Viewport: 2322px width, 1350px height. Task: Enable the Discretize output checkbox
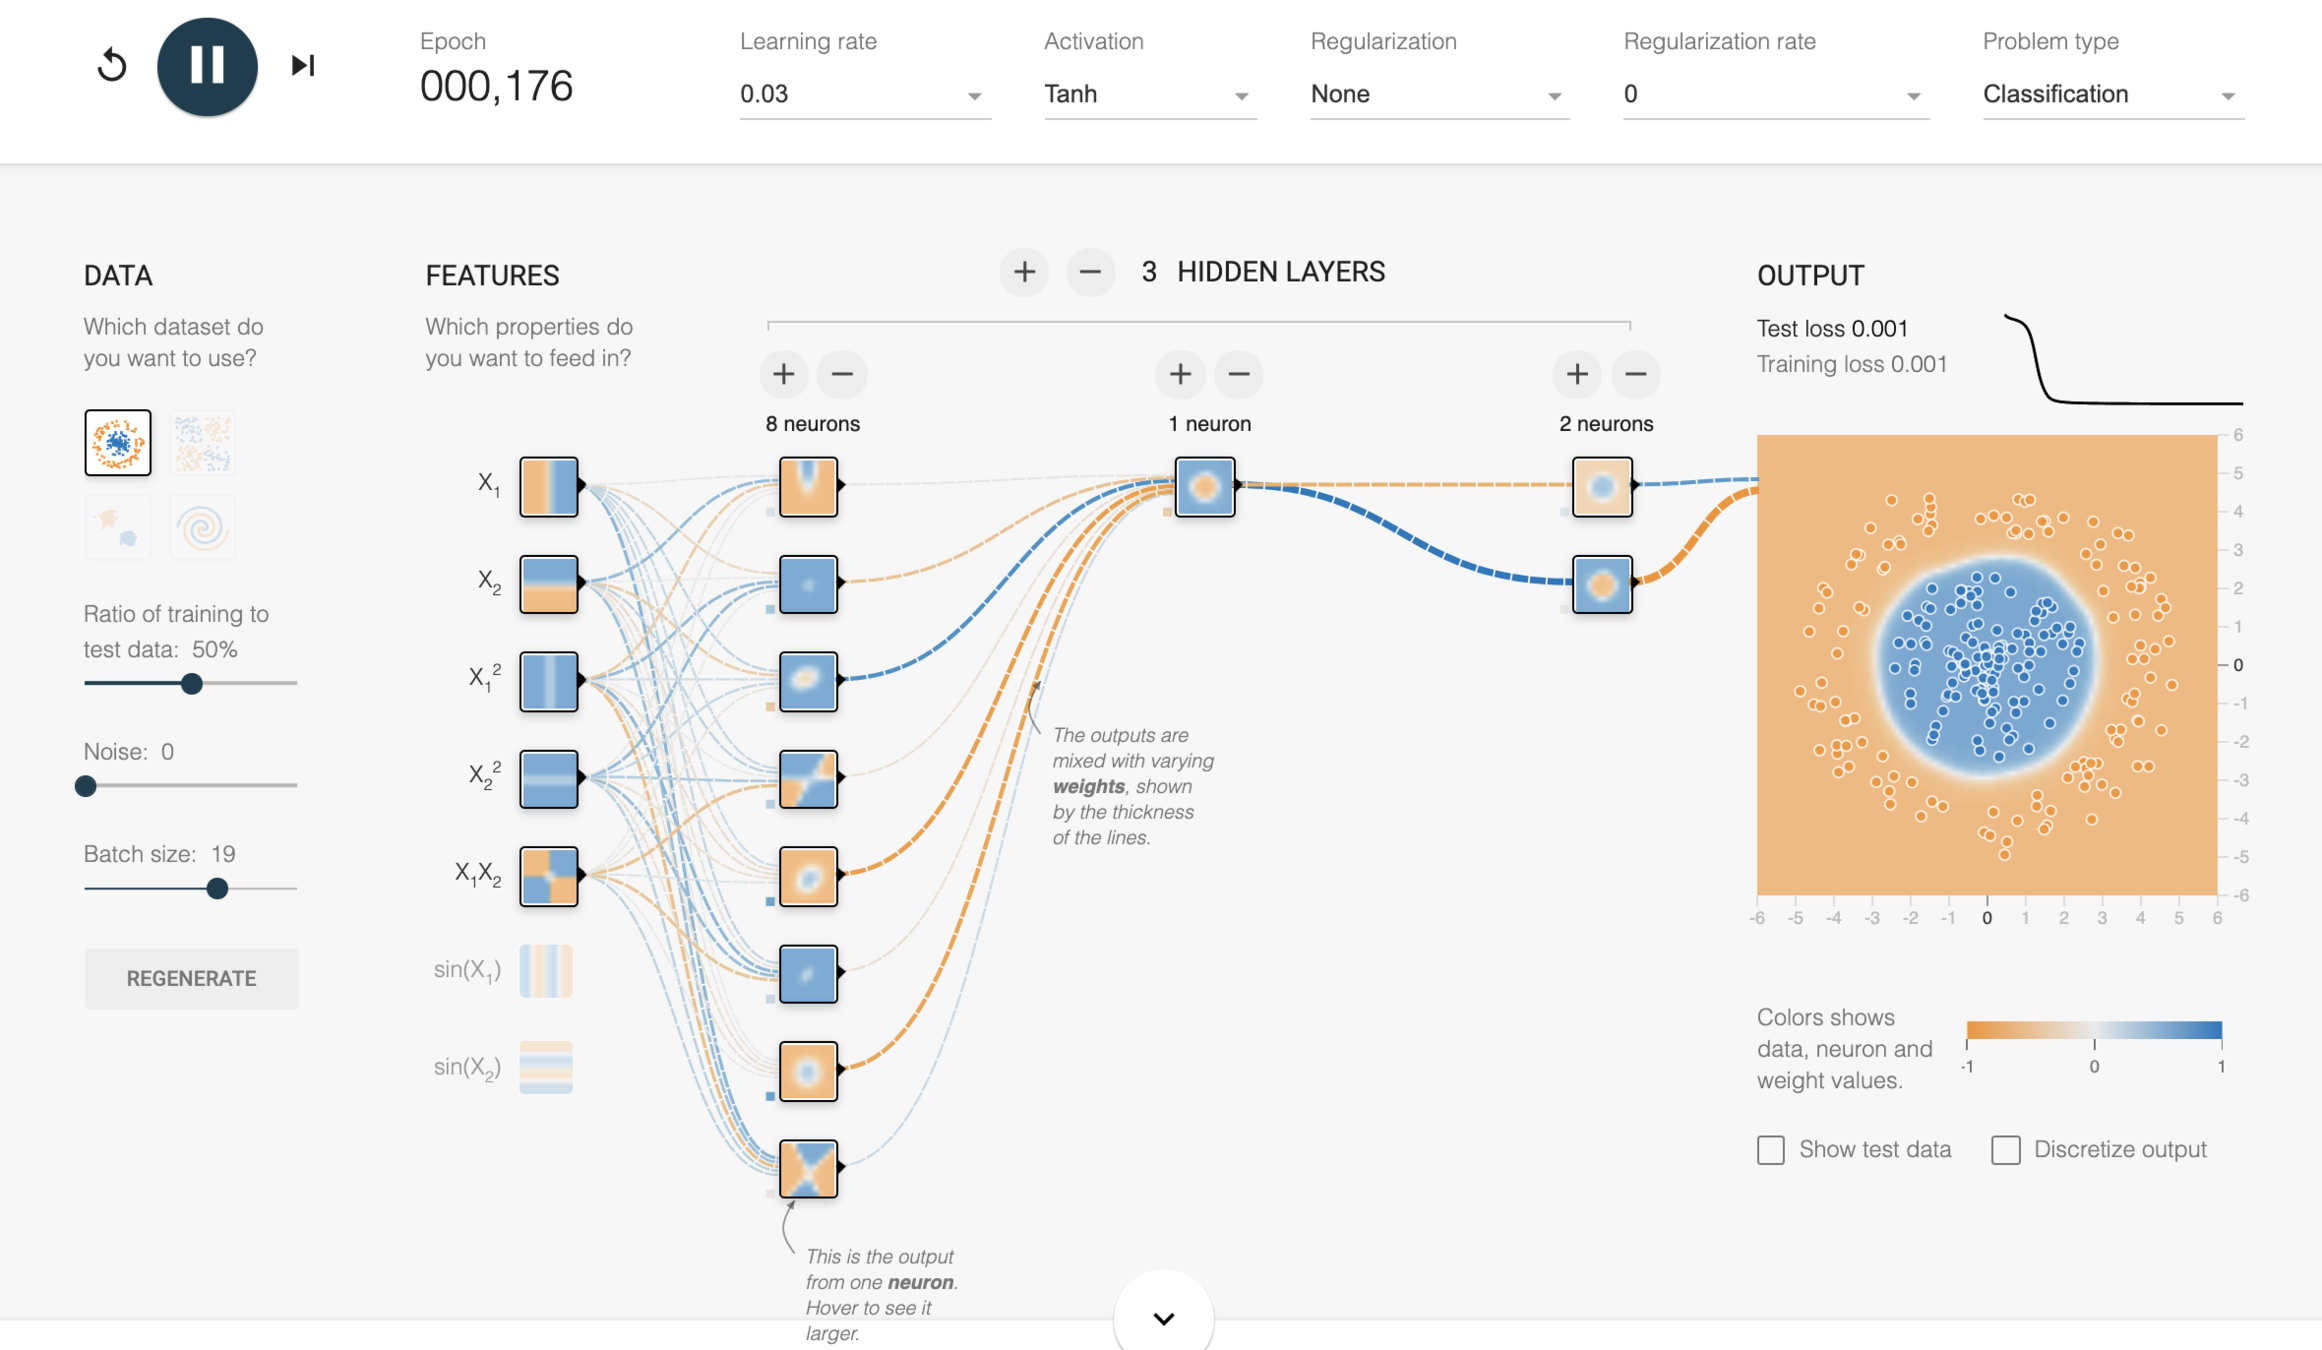[2005, 1149]
